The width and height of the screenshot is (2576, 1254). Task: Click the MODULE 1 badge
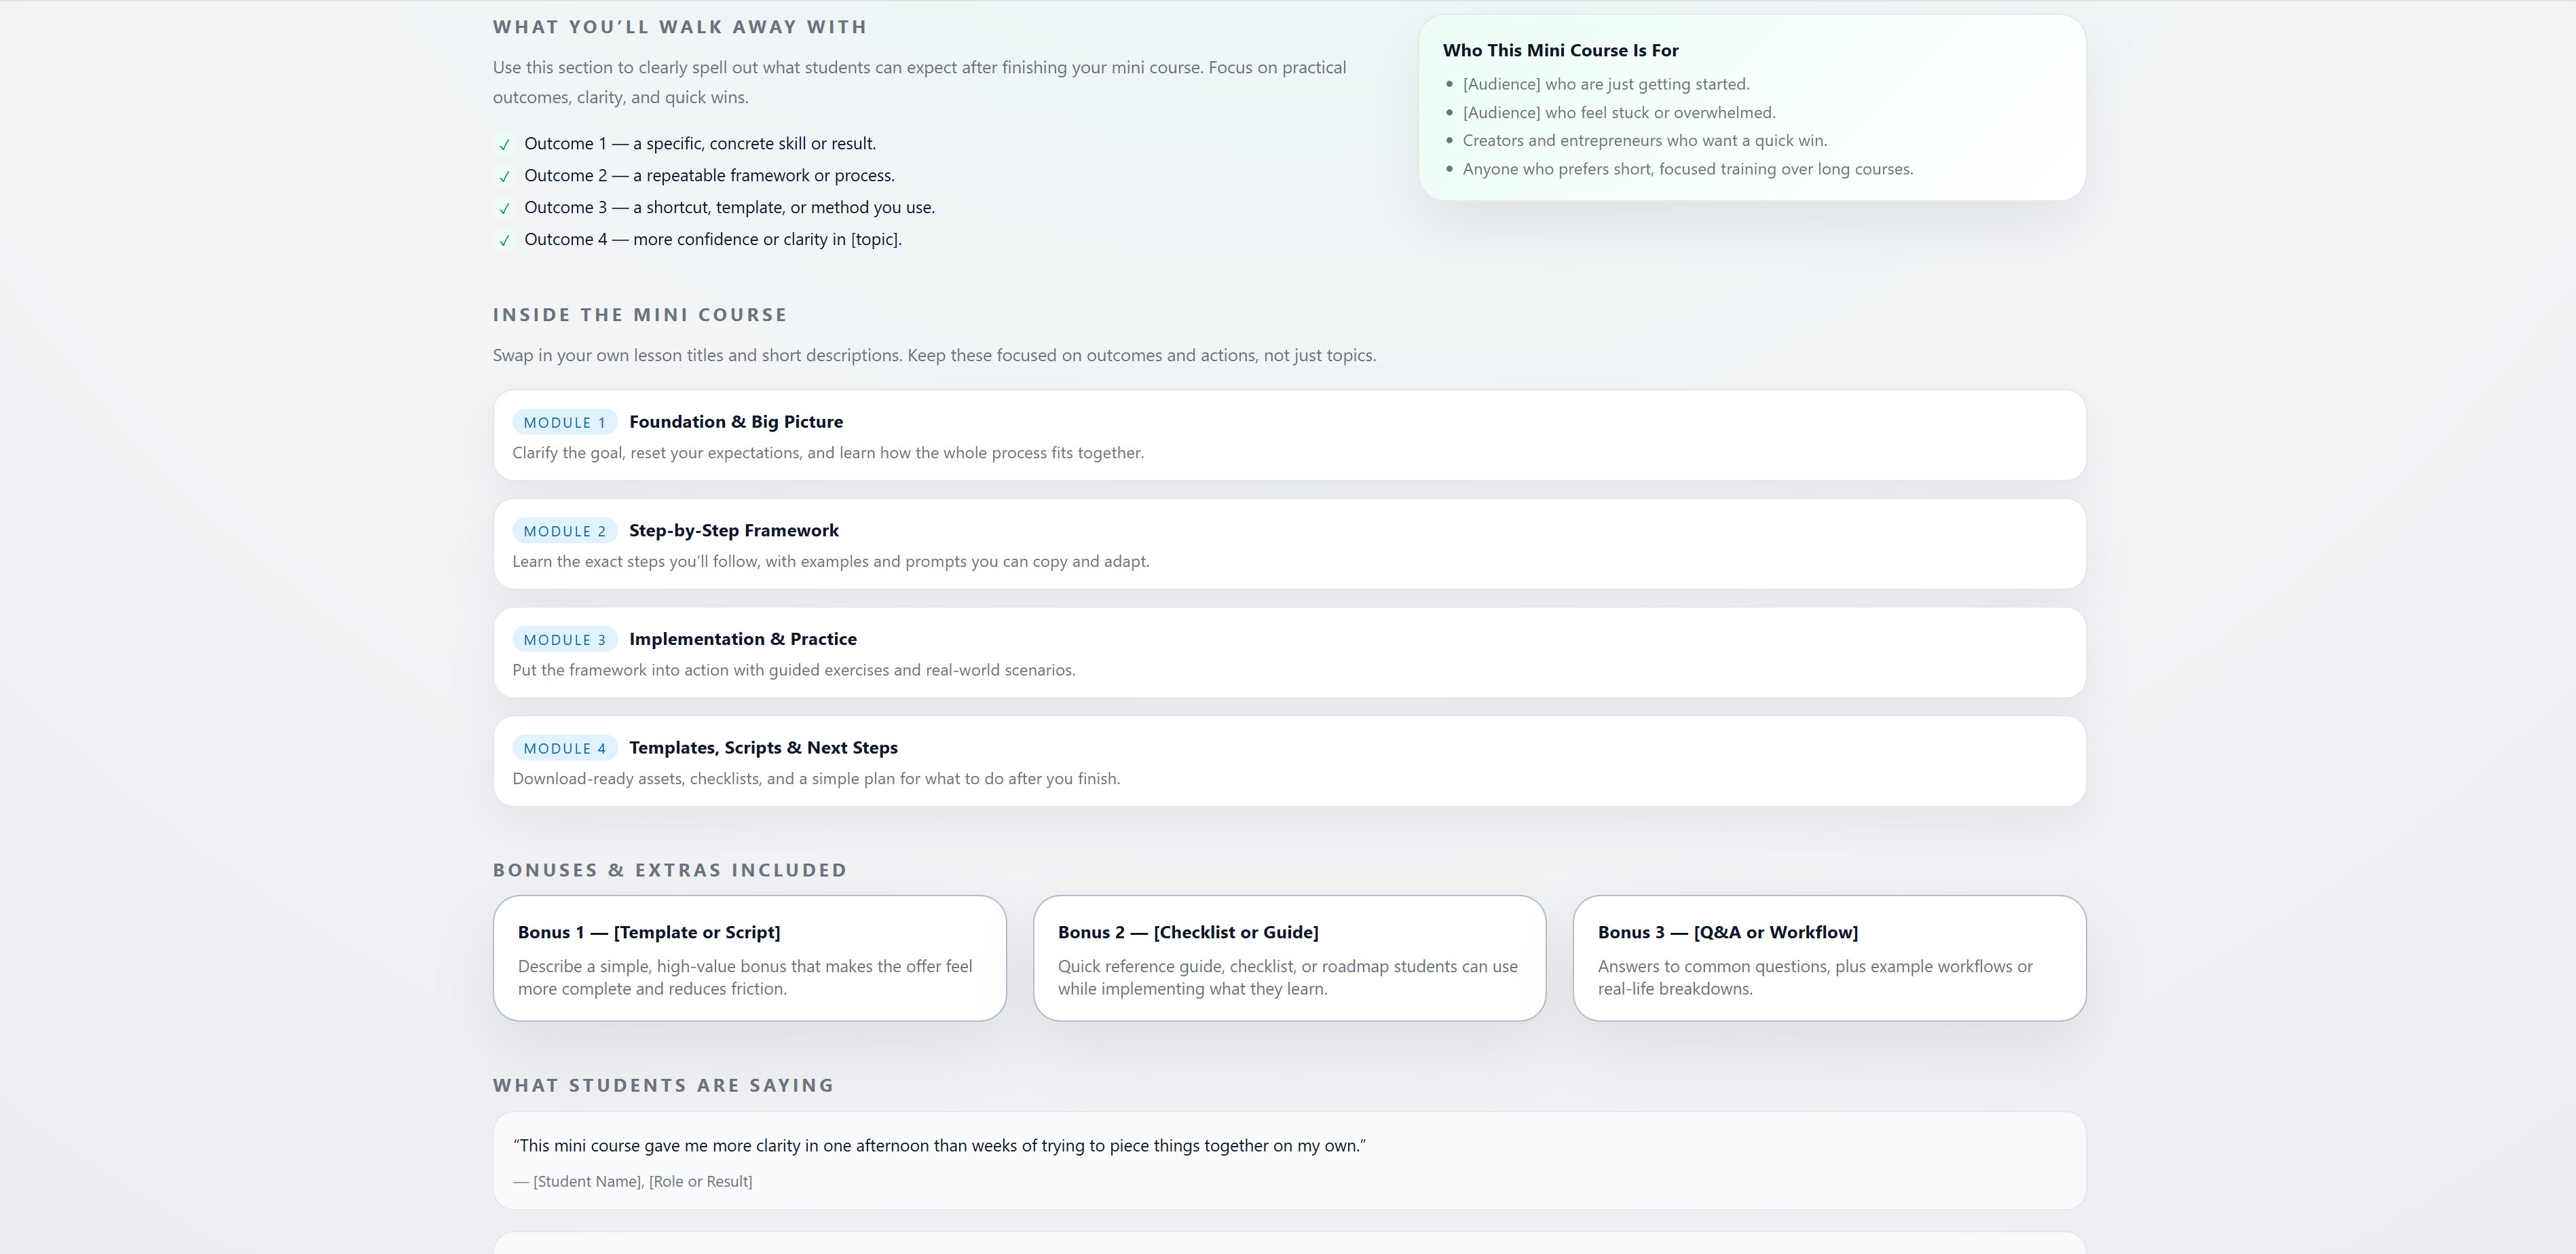click(x=564, y=423)
